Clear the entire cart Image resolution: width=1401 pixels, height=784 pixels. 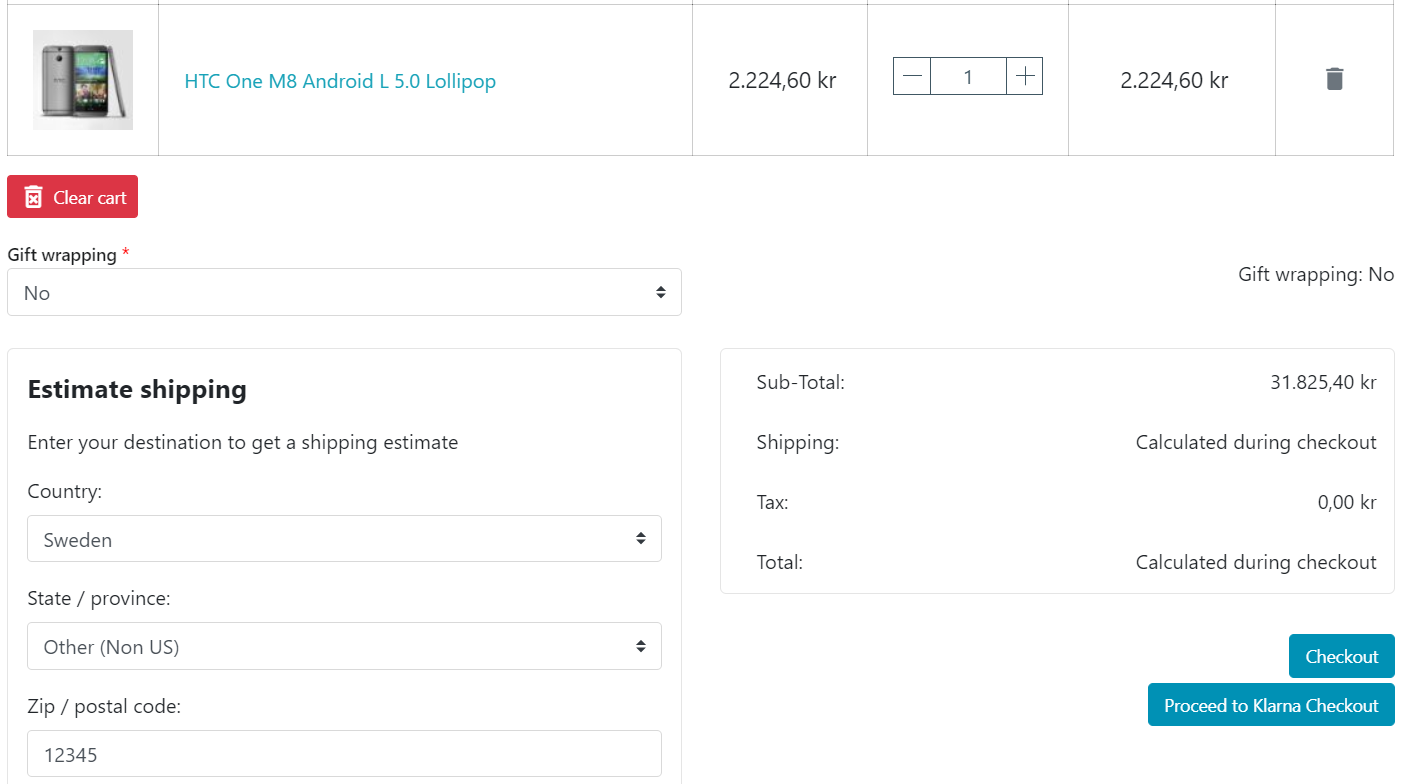[x=72, y=197]
